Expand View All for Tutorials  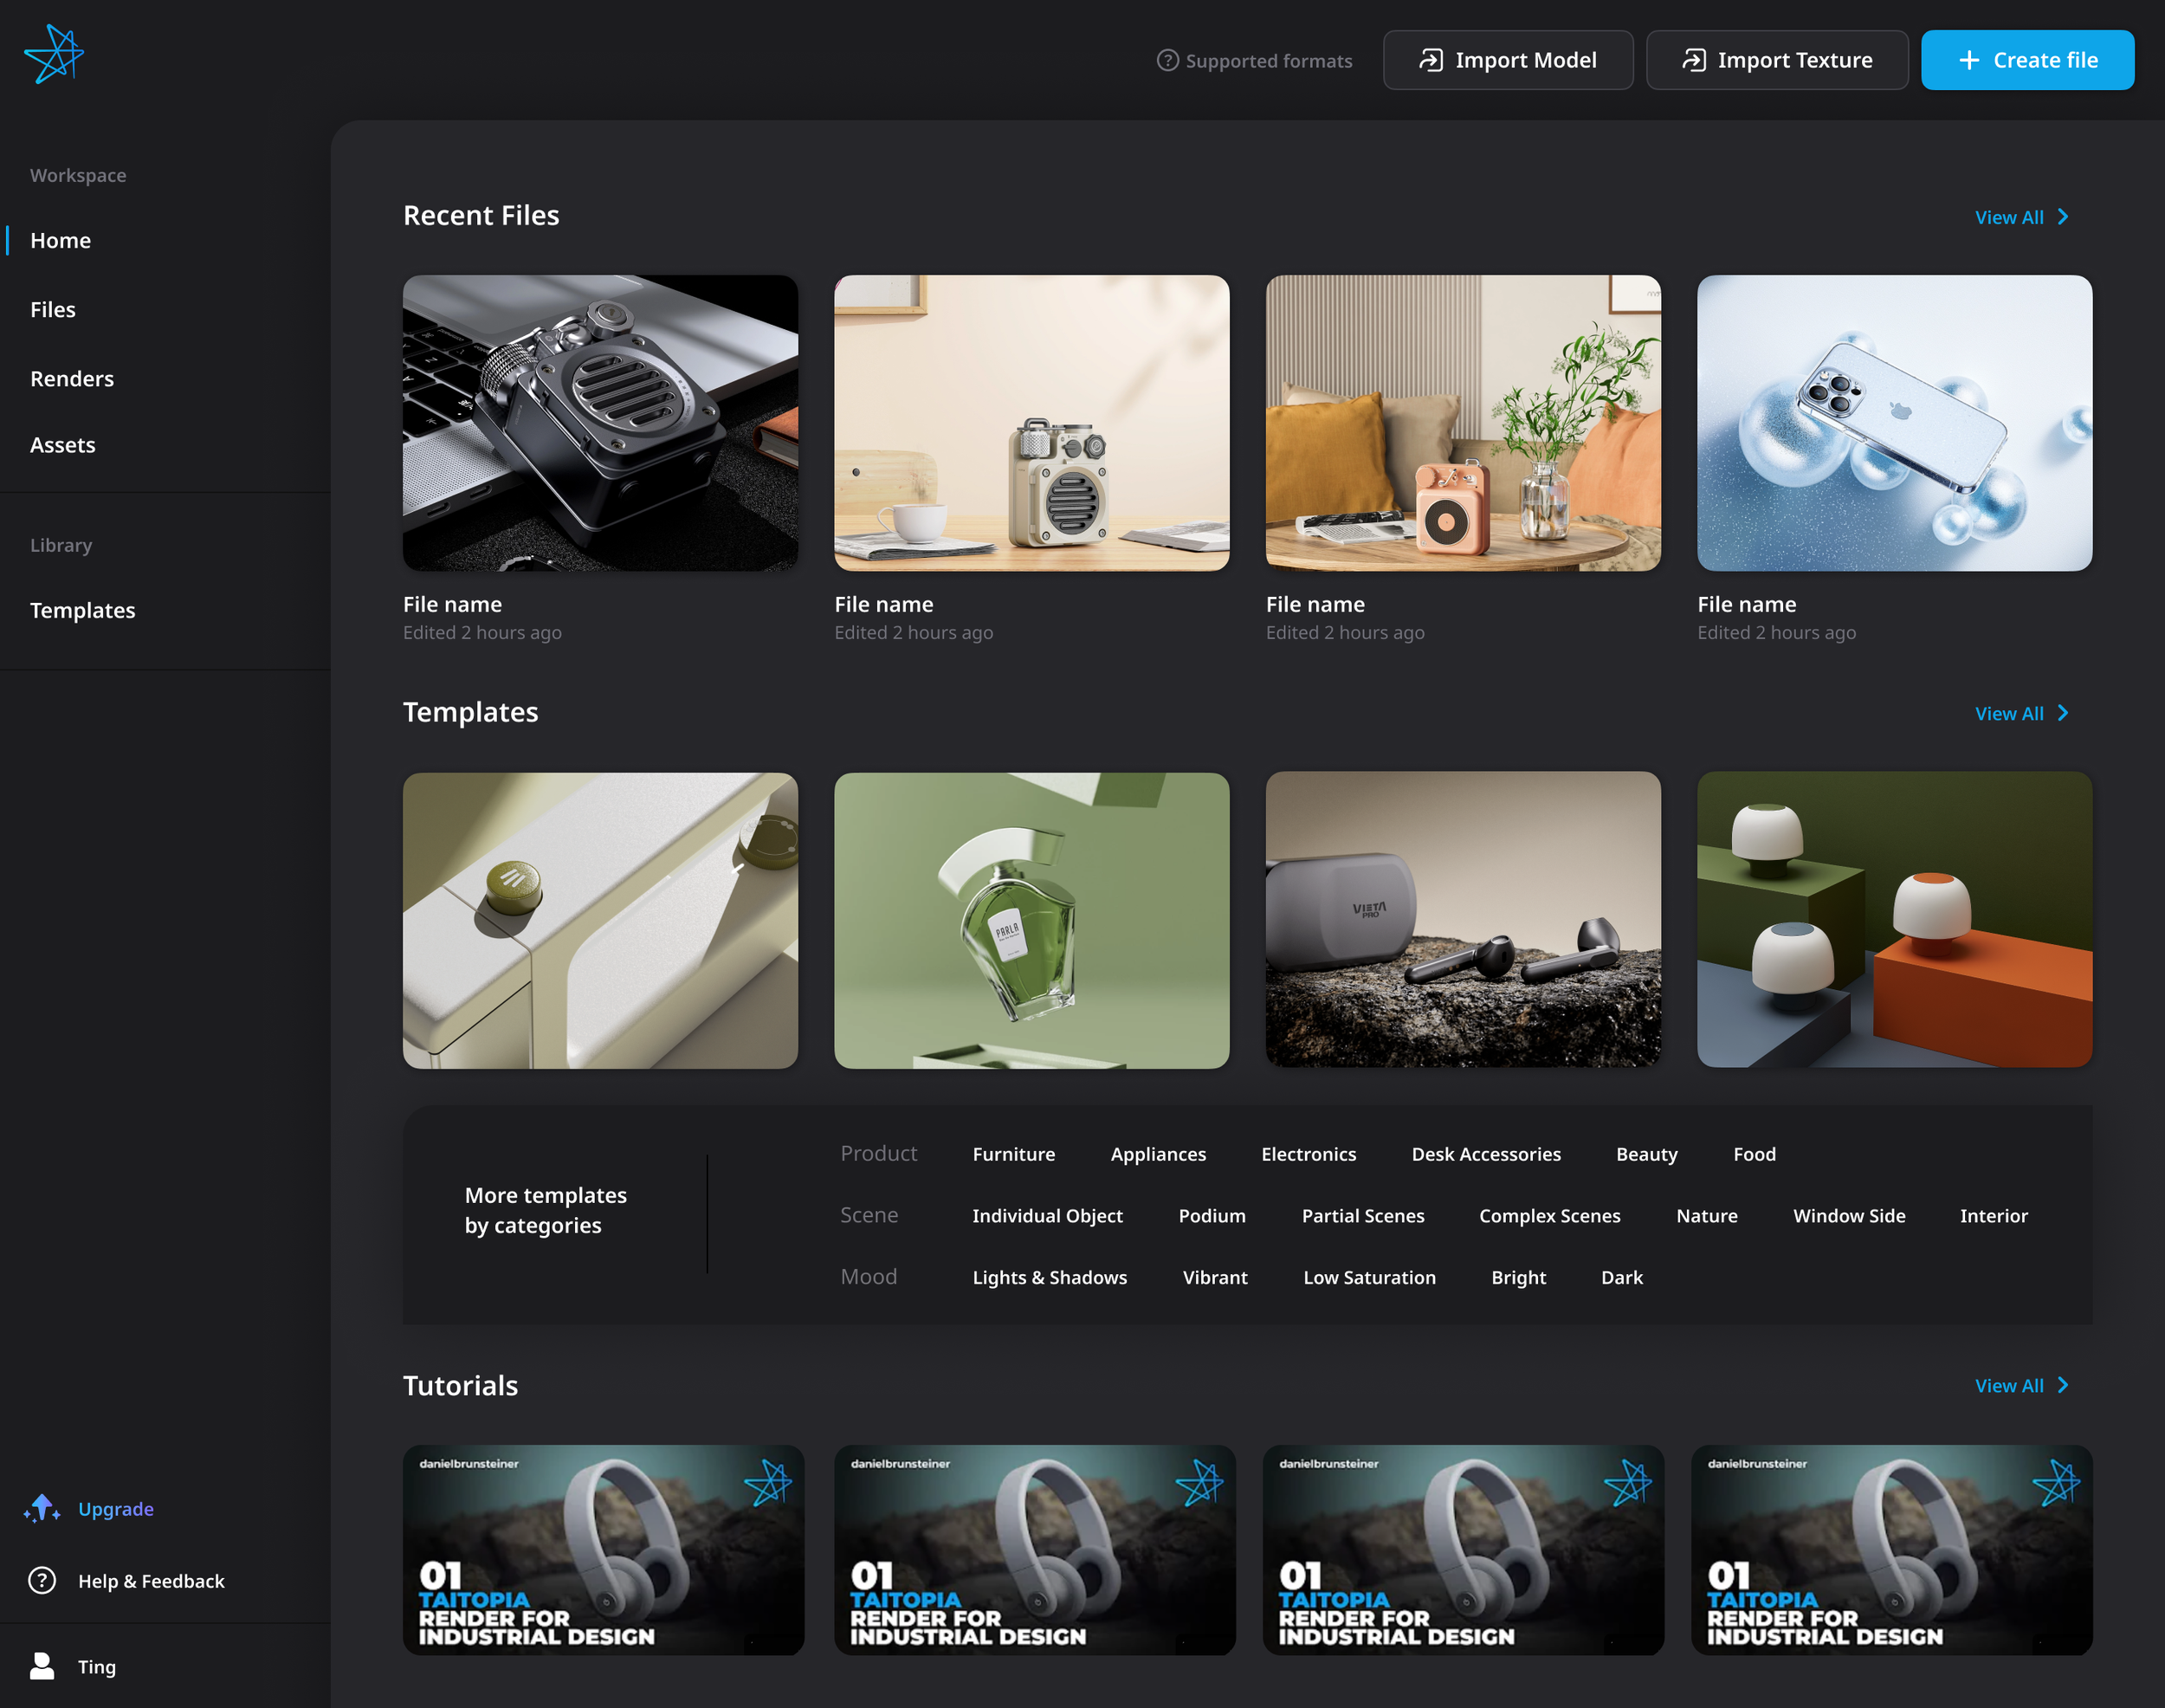click(2020, 1385)
